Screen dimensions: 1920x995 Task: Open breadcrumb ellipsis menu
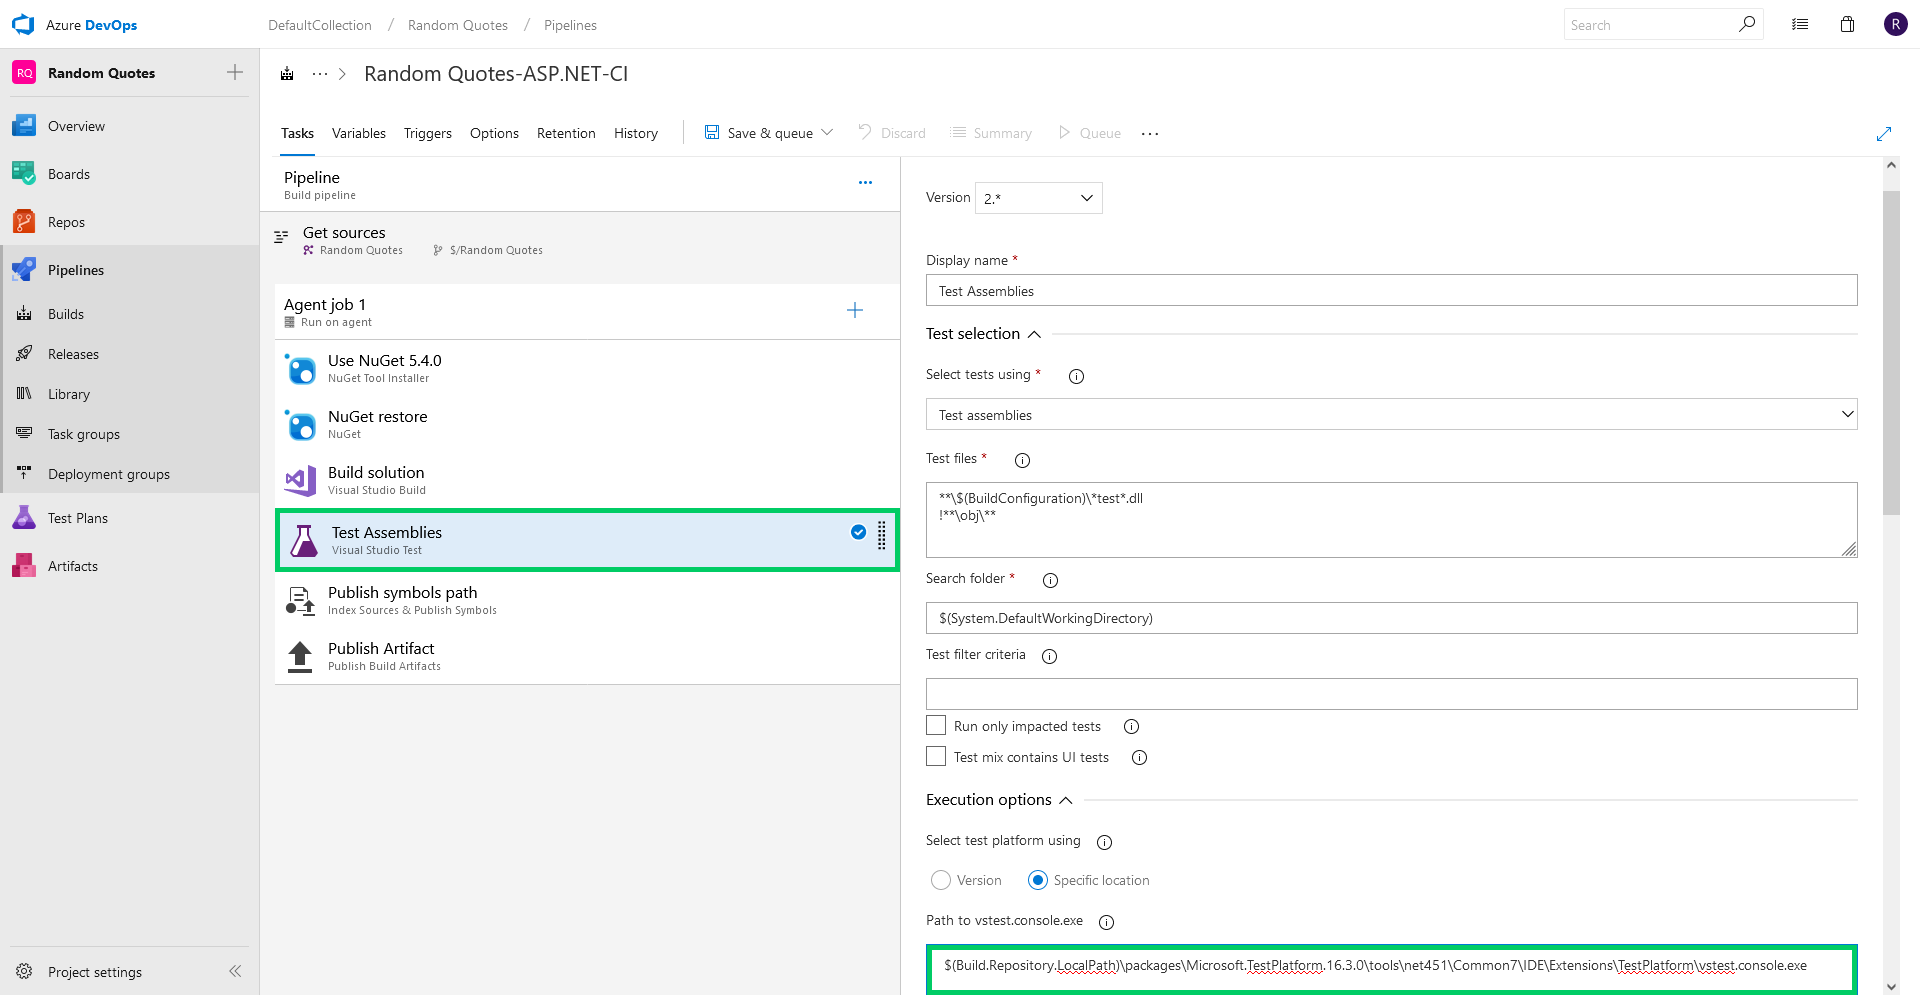pyautogui.click(x=320, y=74)
